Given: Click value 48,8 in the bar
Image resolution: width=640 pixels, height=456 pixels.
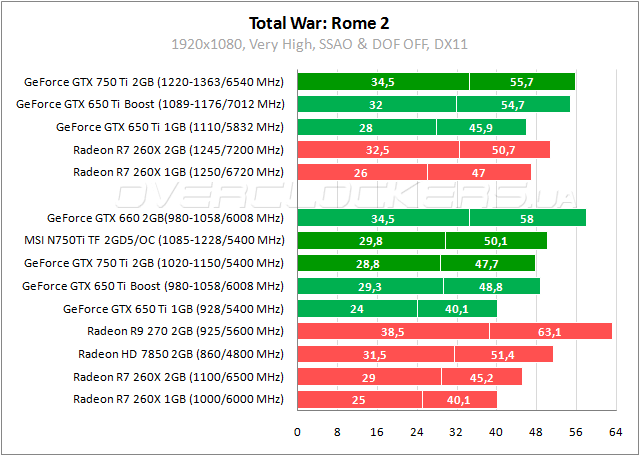Looking at the screenshot, I should coord(491,287).
